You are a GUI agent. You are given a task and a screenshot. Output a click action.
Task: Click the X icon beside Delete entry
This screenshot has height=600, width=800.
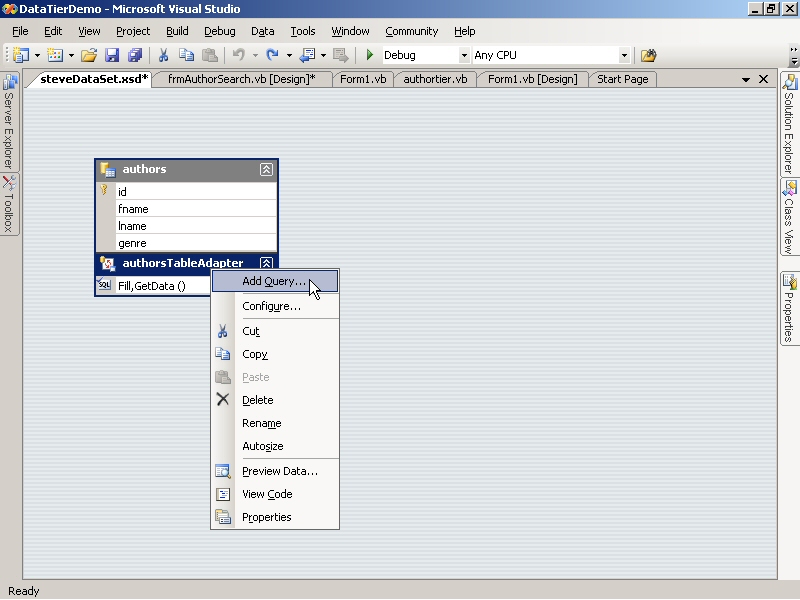click(222, 399)
